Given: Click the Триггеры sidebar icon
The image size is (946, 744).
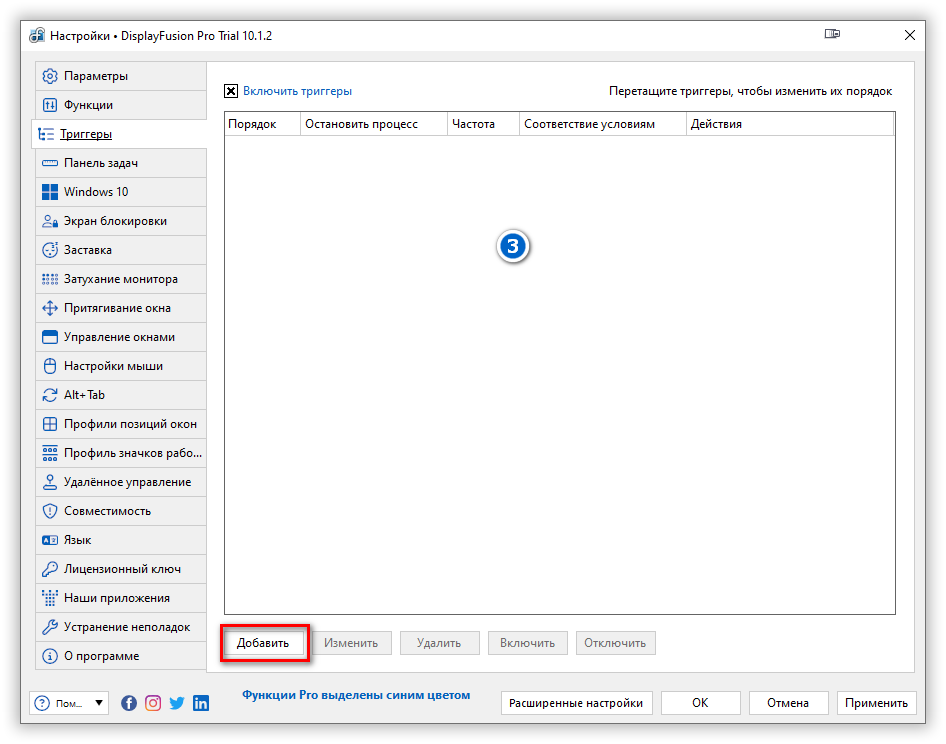Looking at the screenshot, I should (46, 134).
